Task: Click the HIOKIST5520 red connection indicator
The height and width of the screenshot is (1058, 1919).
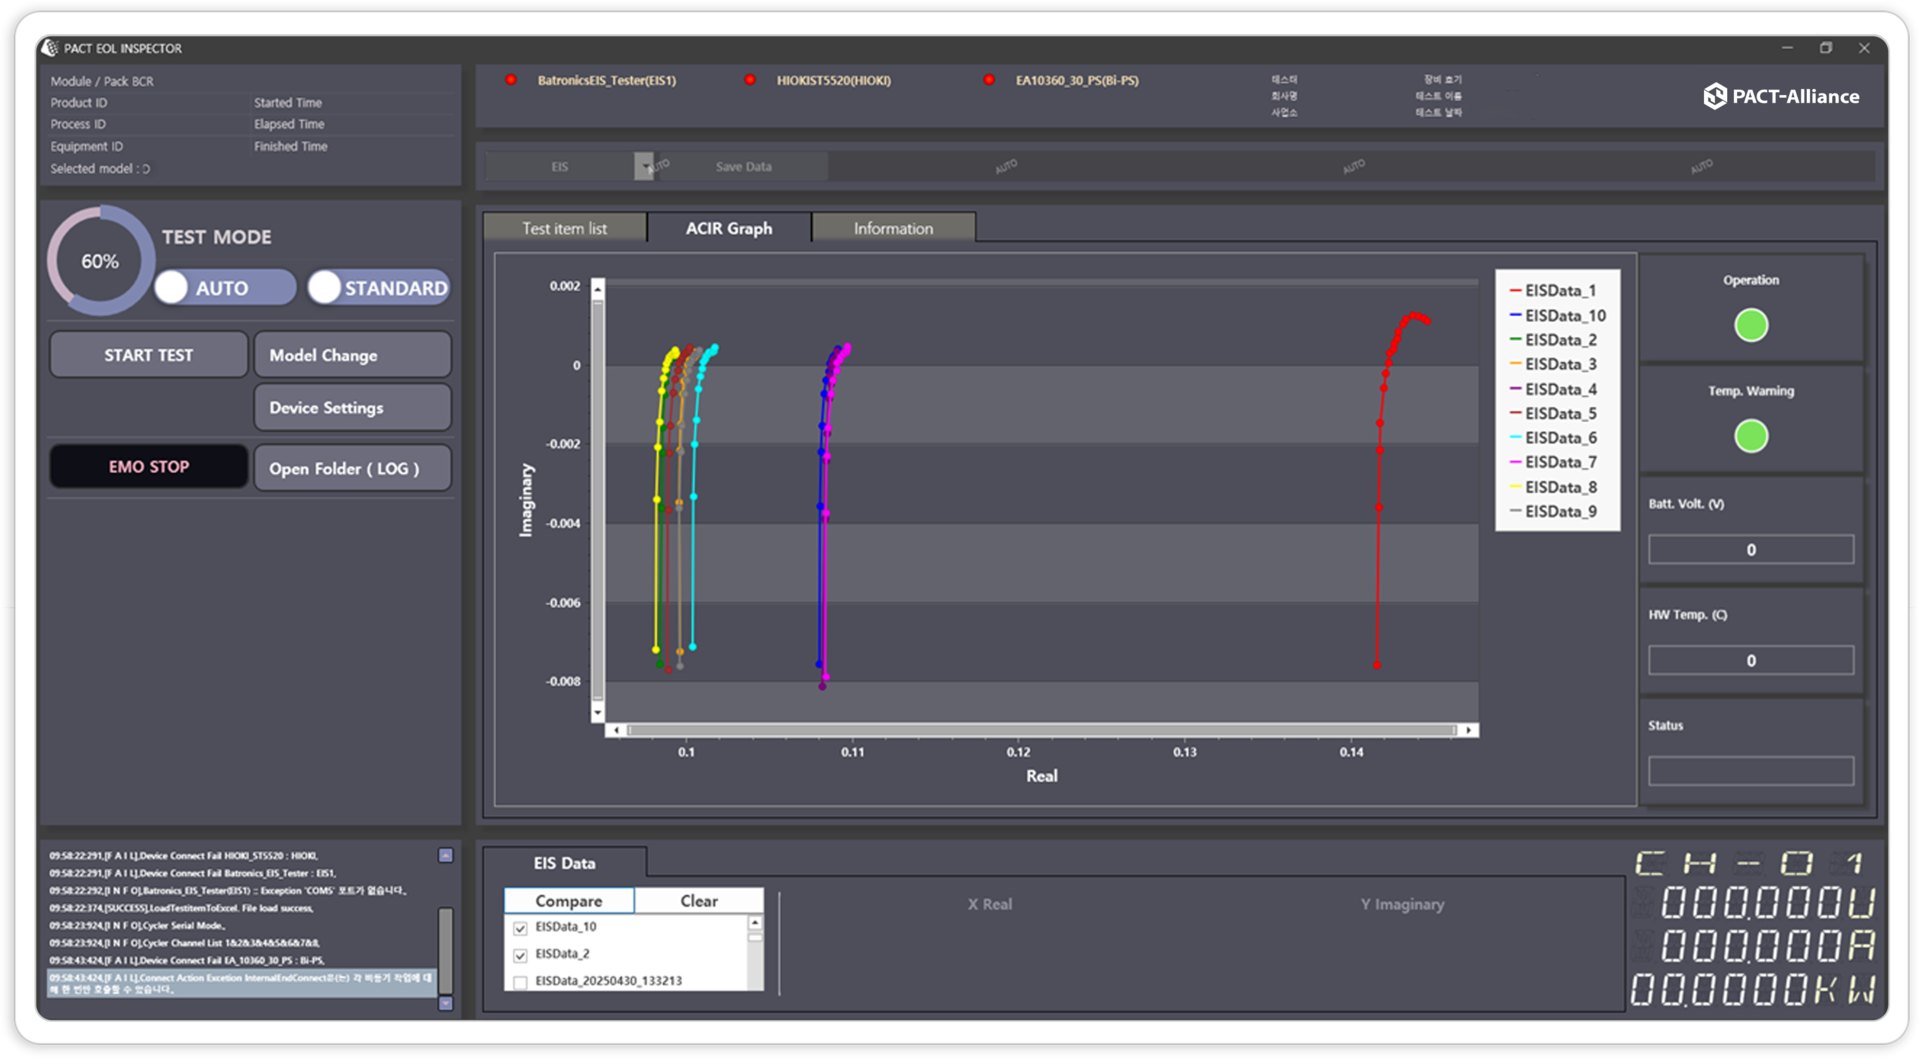Action: coord(750,80)
